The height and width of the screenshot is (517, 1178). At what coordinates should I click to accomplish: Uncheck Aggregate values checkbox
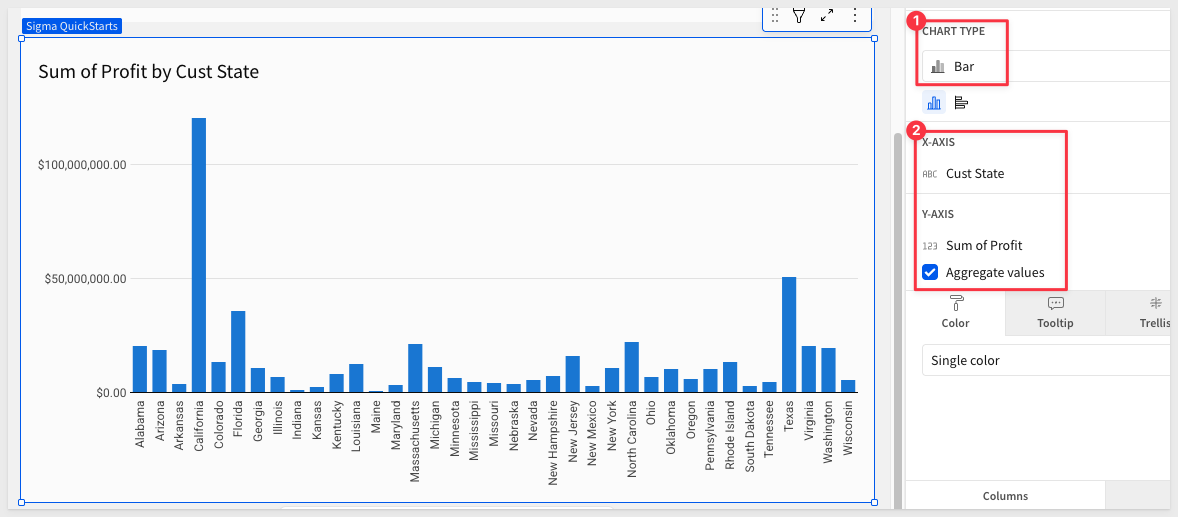(x=930, y=272)
